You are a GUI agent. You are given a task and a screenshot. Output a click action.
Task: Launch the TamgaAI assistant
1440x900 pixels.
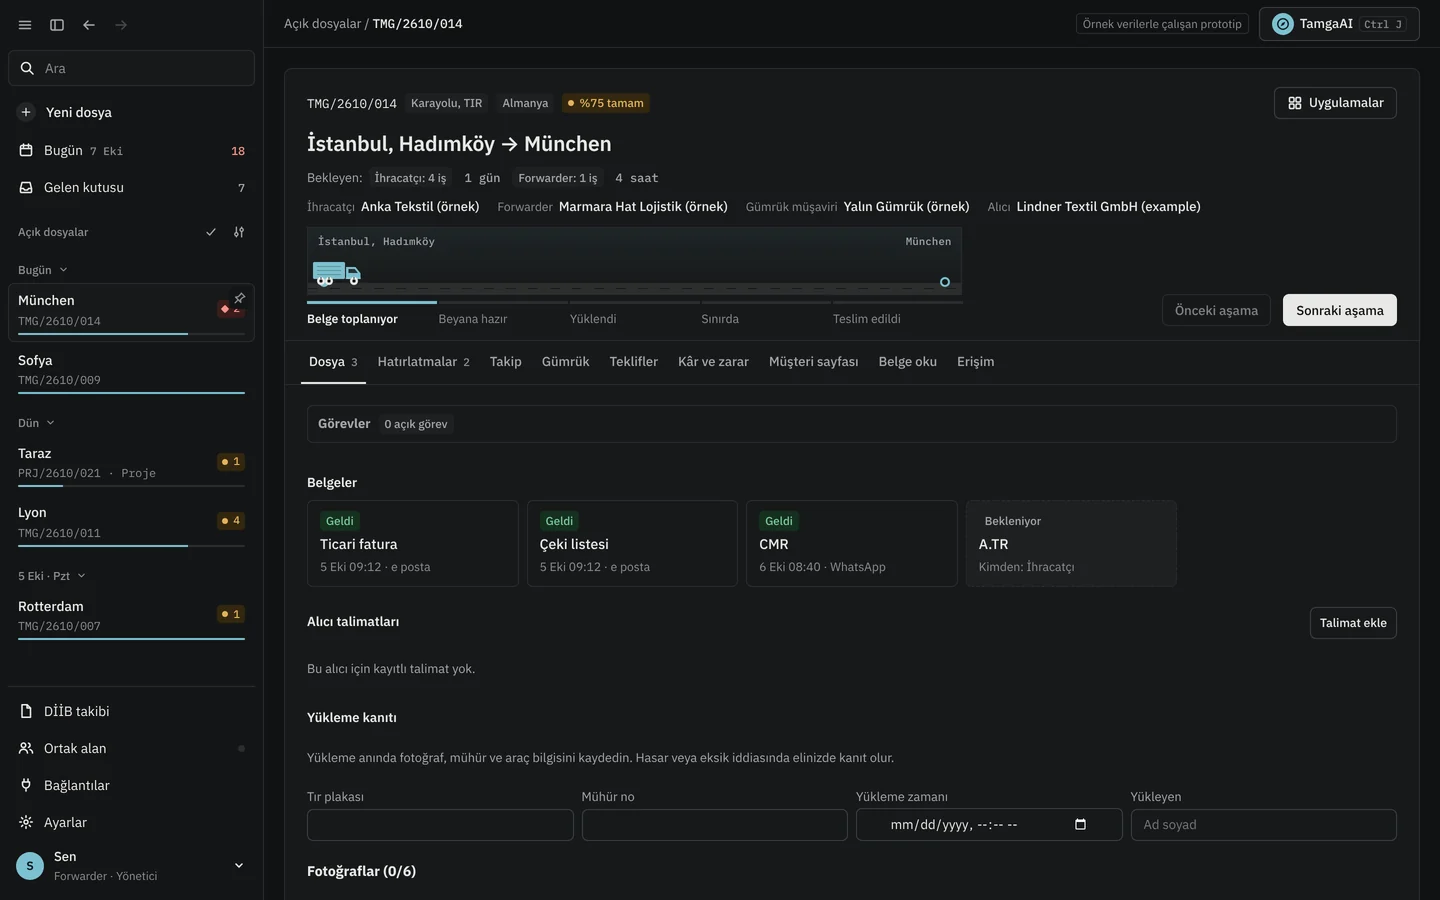click(x=1339, y=24)
